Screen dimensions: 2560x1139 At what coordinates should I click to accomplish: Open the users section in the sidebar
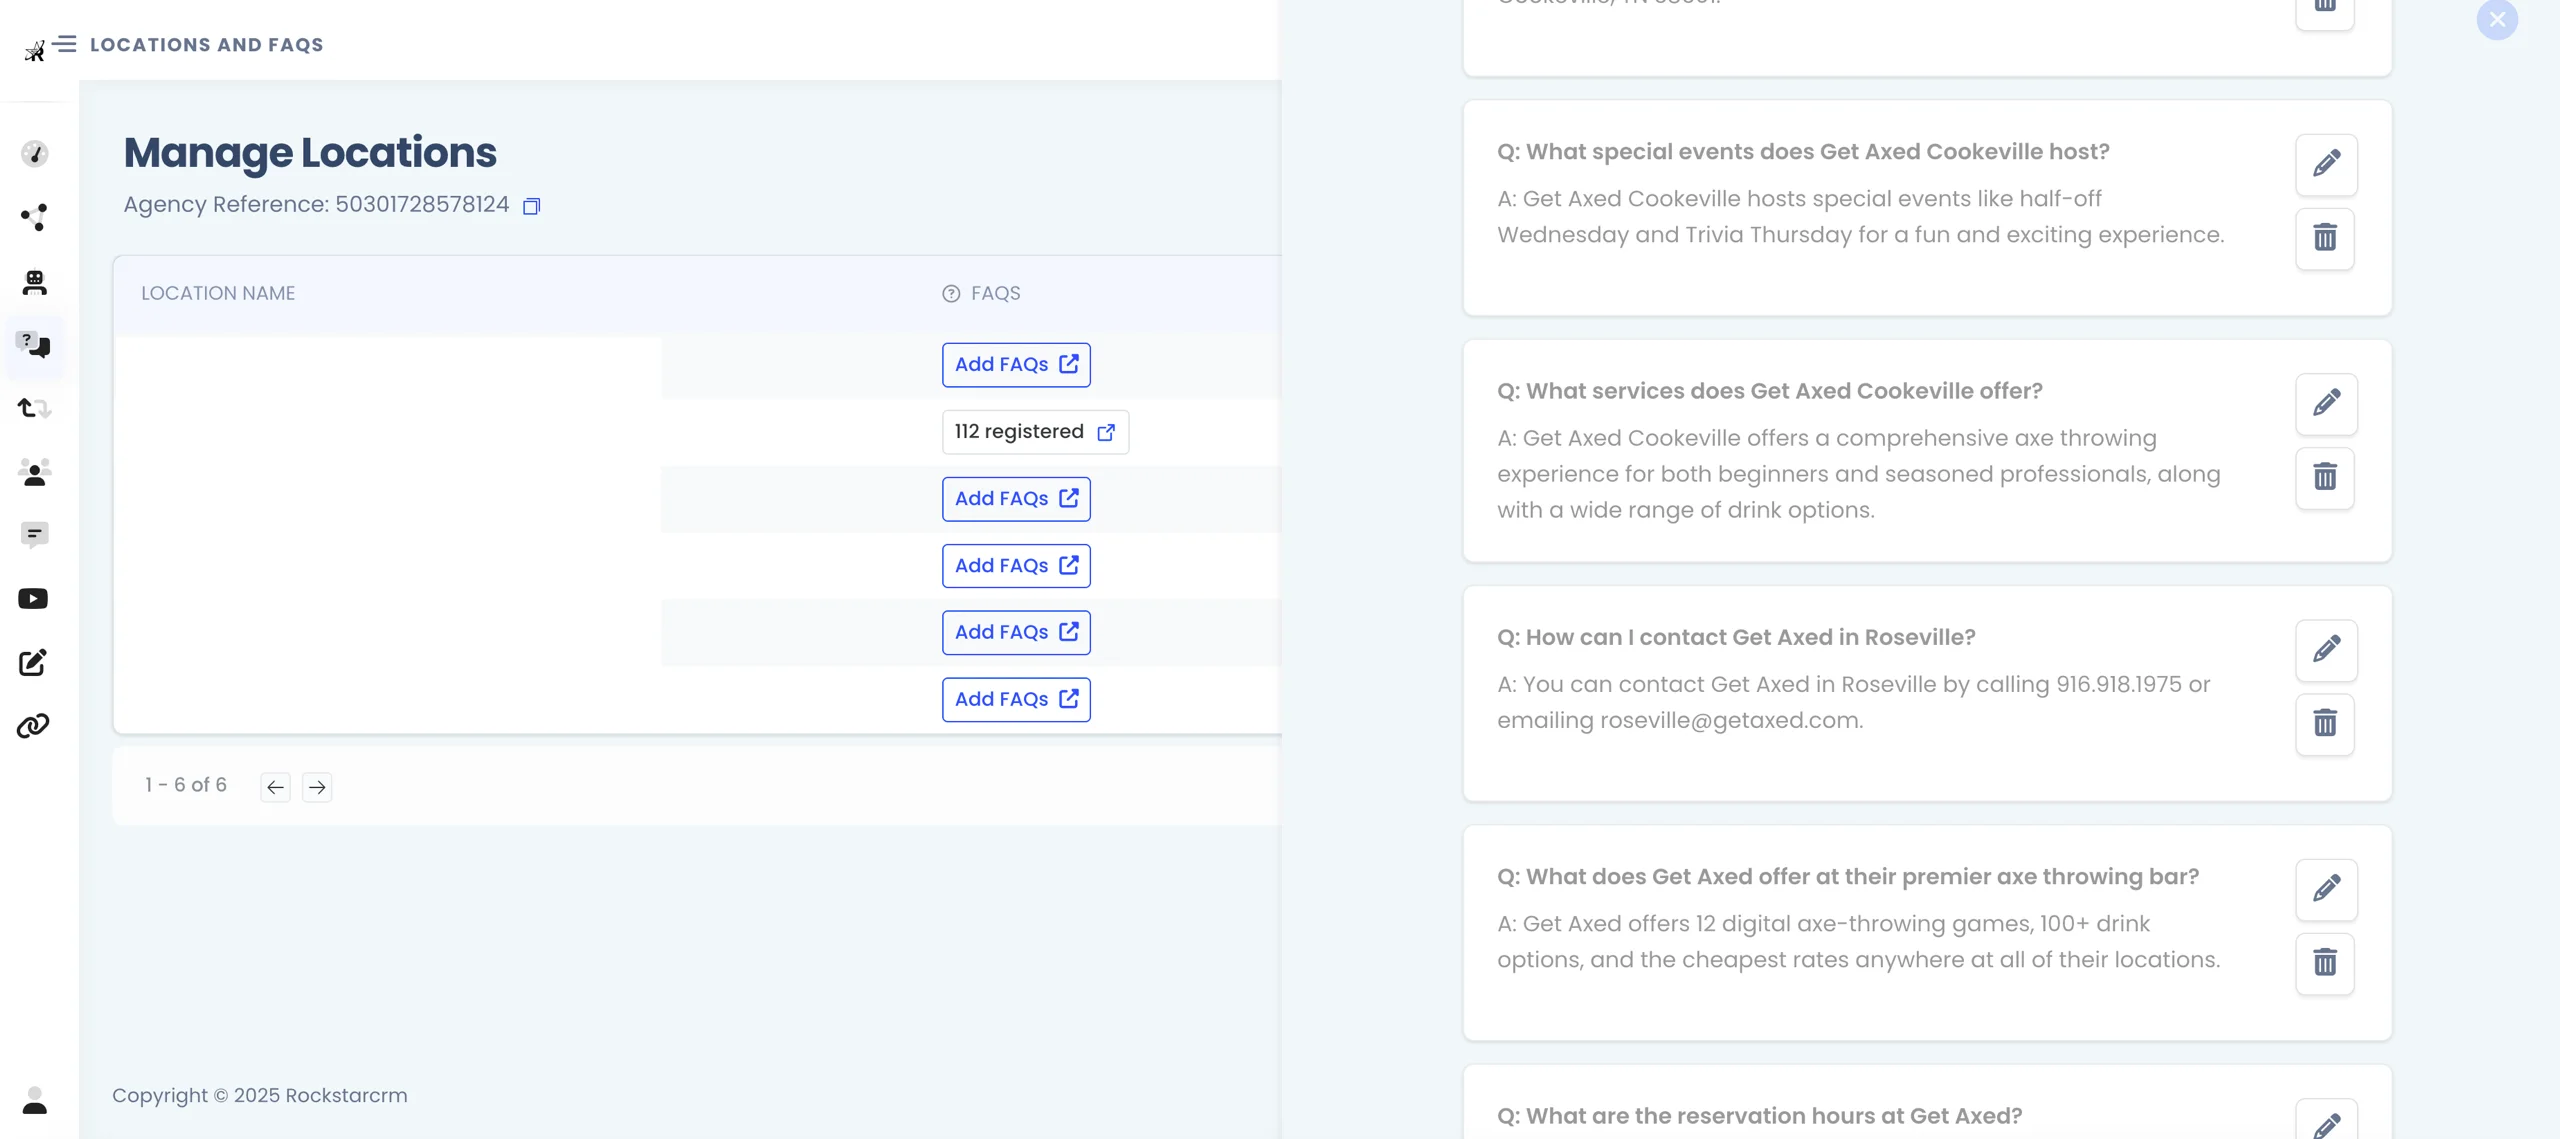click(x=35, y=472)
